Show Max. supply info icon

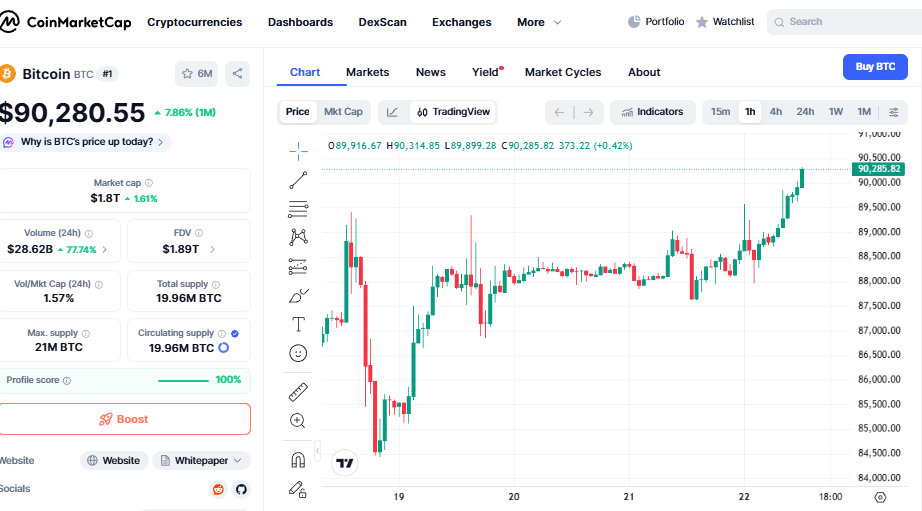(86, 333)
